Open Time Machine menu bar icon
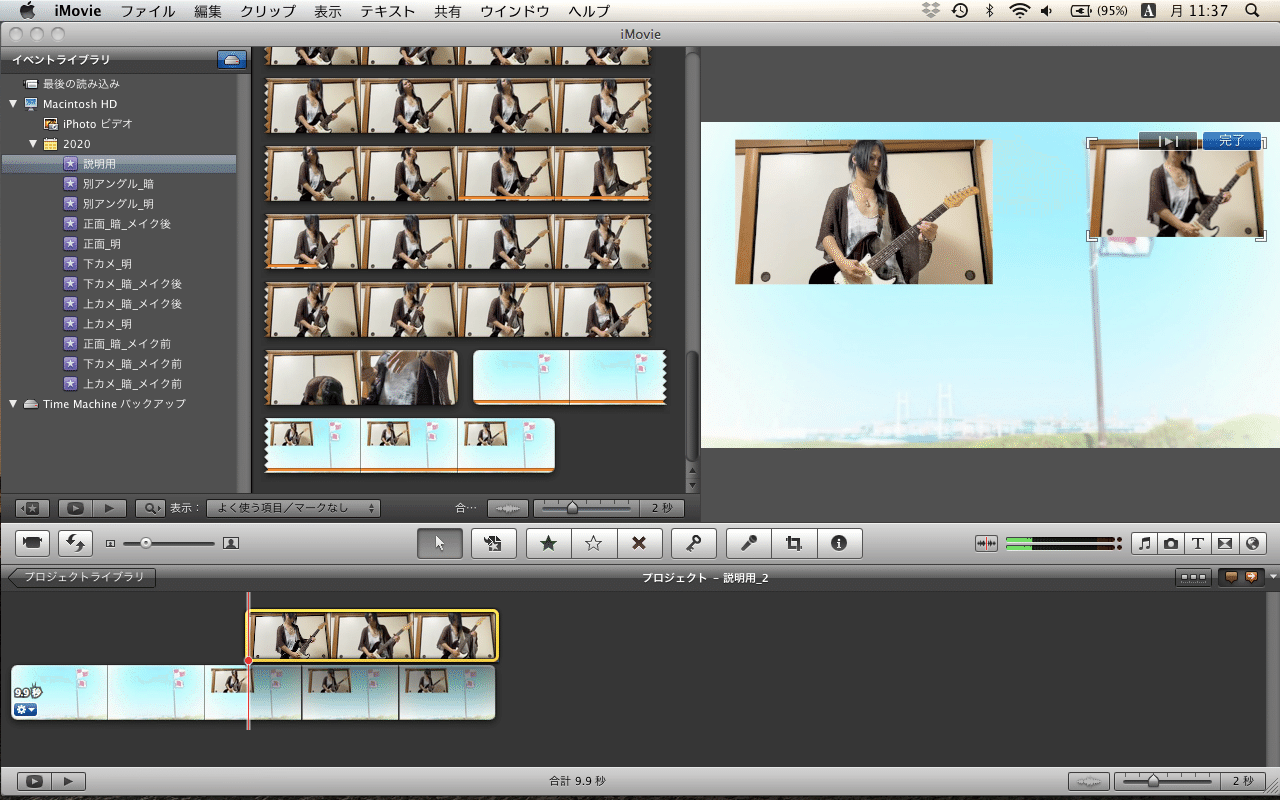This screenshot has width=1280, height=800. pyautogui.click(x=960, y=11)
